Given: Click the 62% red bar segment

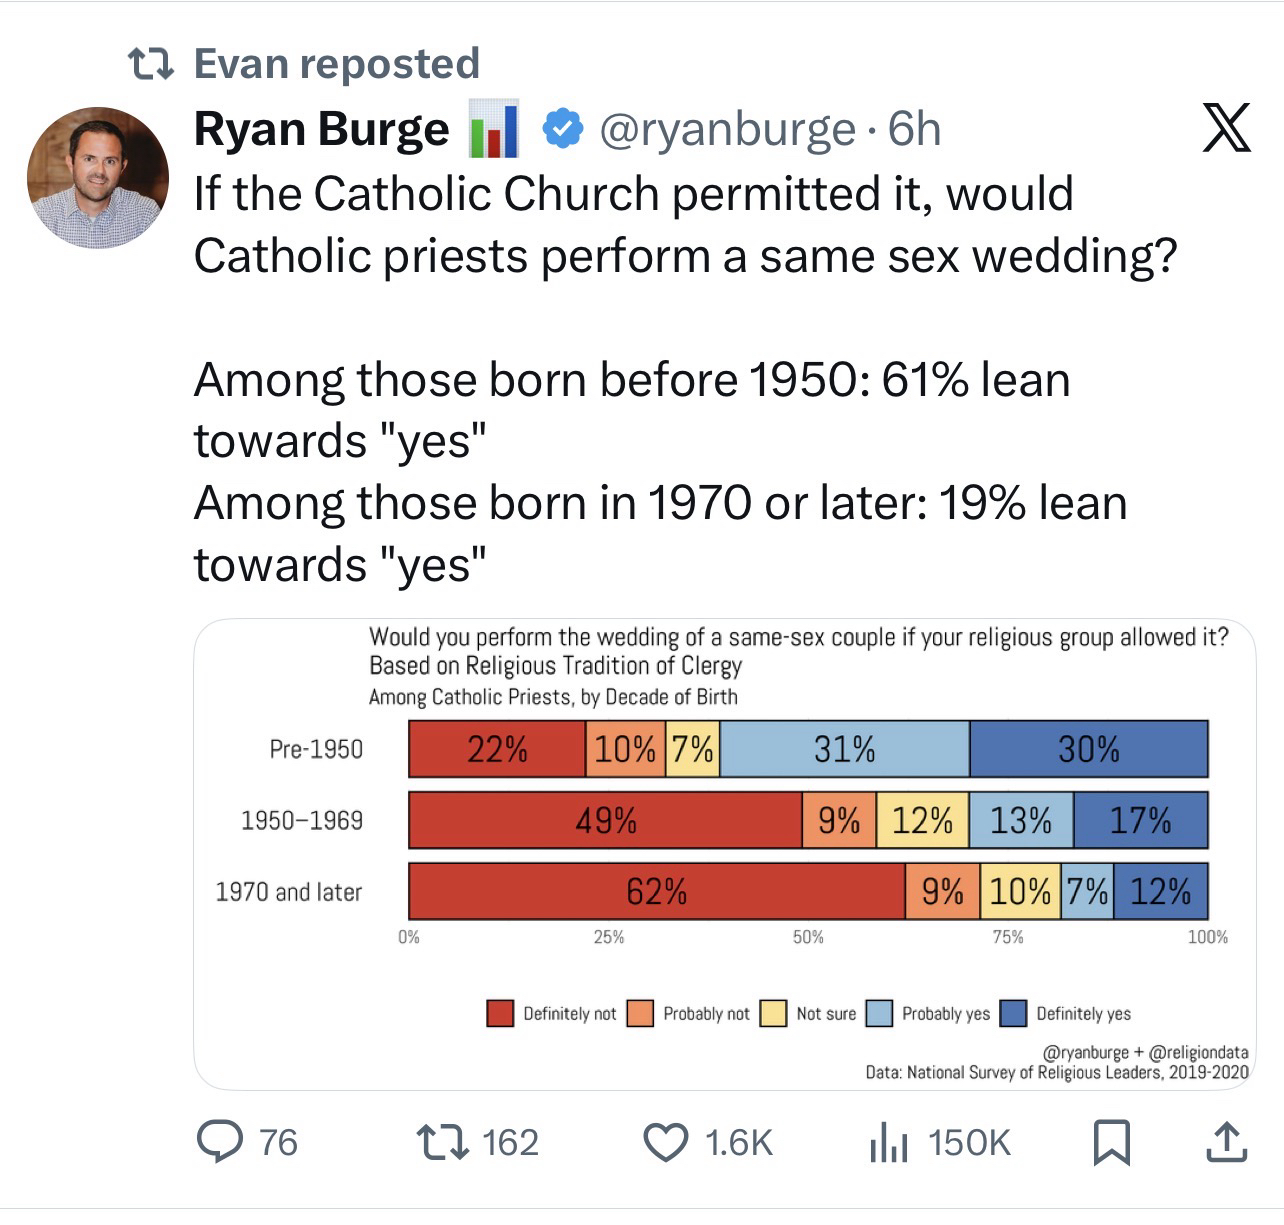Looking at the screenshot, I should (656, 891).
